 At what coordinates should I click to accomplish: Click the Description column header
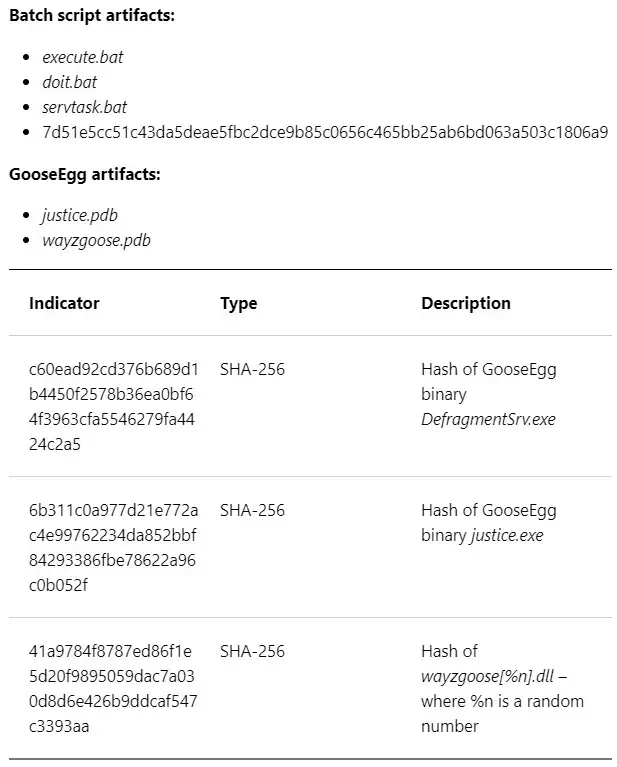pyautogui.click(x=466, y=303)
